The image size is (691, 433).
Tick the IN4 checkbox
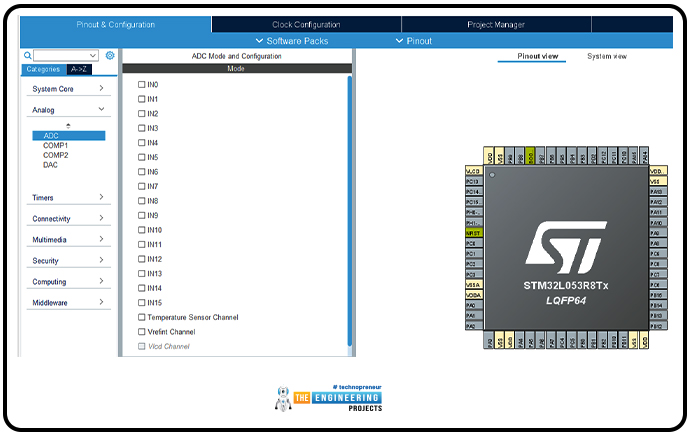(141, 142)
